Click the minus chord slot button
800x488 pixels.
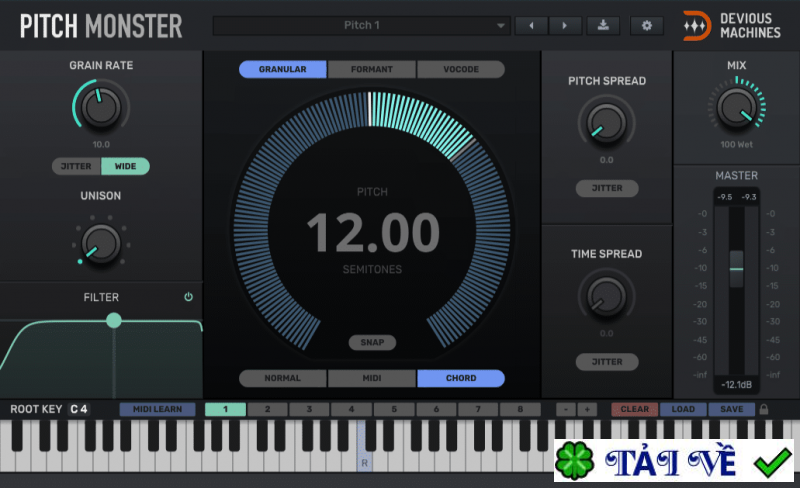566,409
